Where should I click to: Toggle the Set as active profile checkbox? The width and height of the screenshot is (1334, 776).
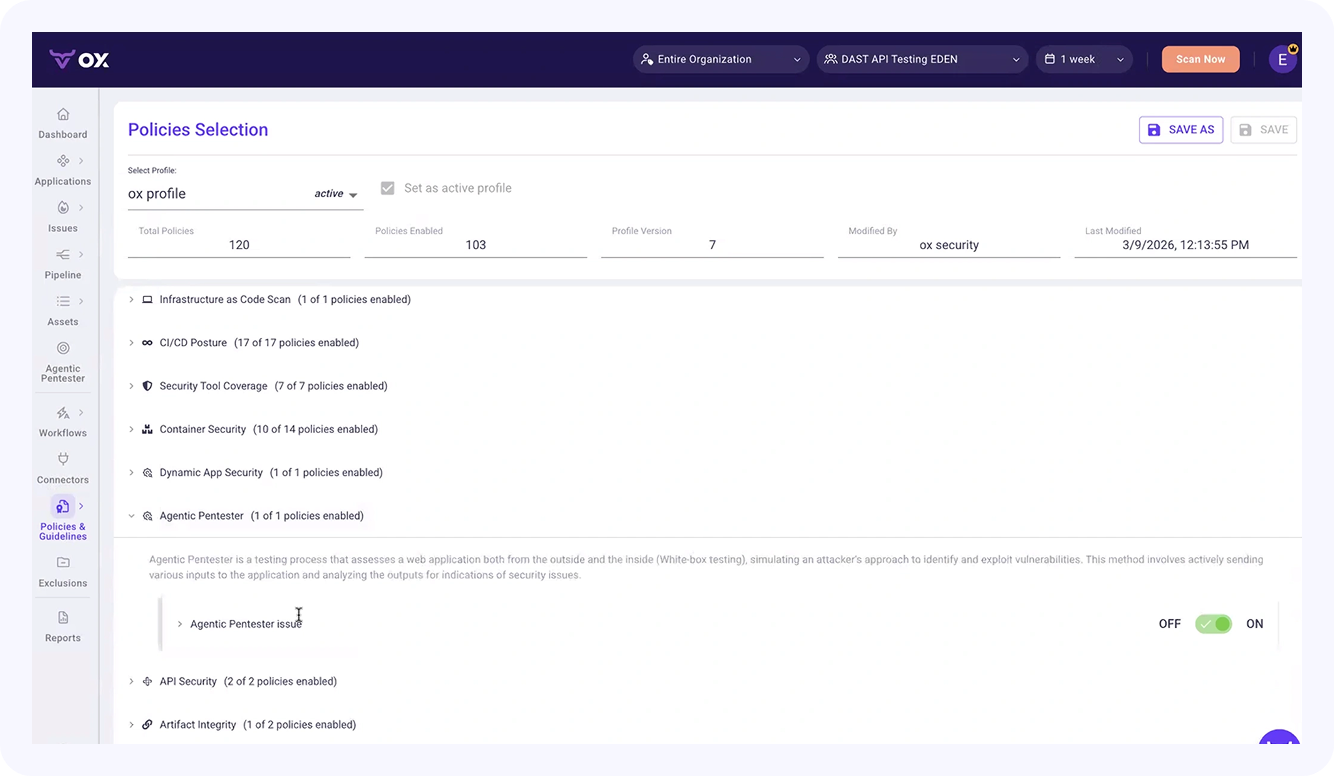pos(387,188)
